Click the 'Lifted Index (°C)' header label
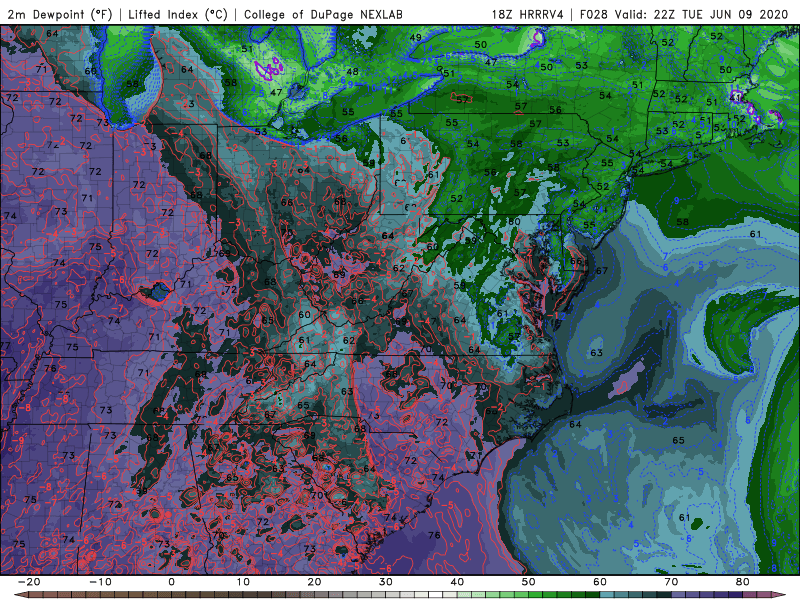 point(178,15)
